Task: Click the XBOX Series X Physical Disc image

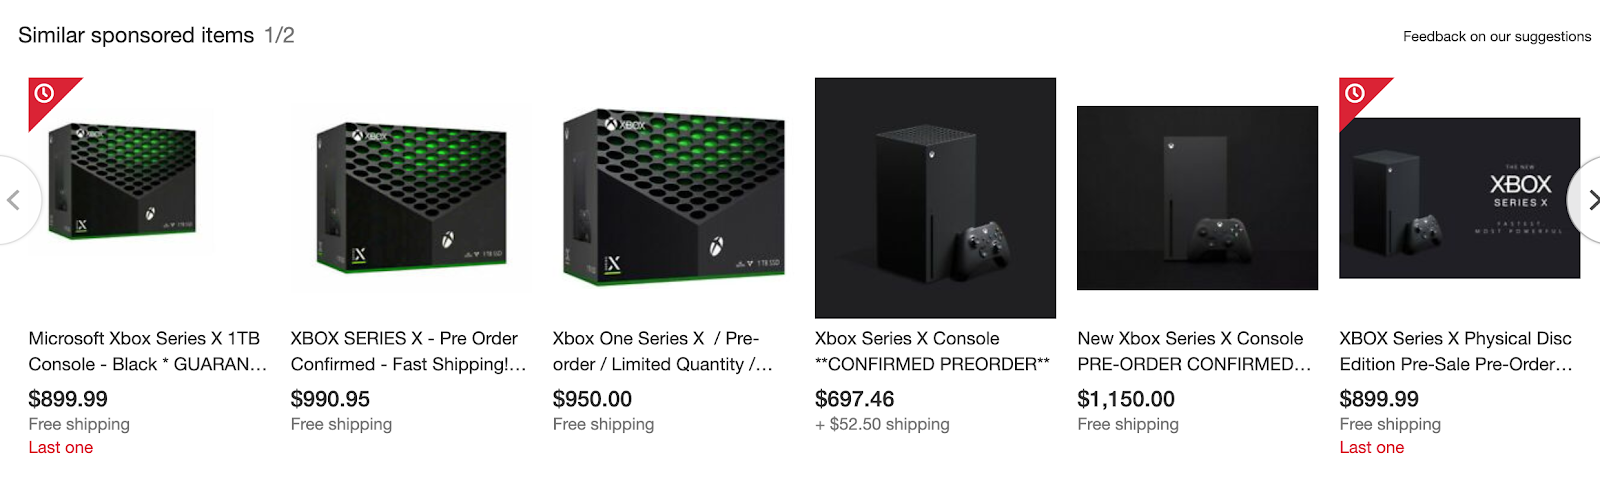Action: point(1459,198)
